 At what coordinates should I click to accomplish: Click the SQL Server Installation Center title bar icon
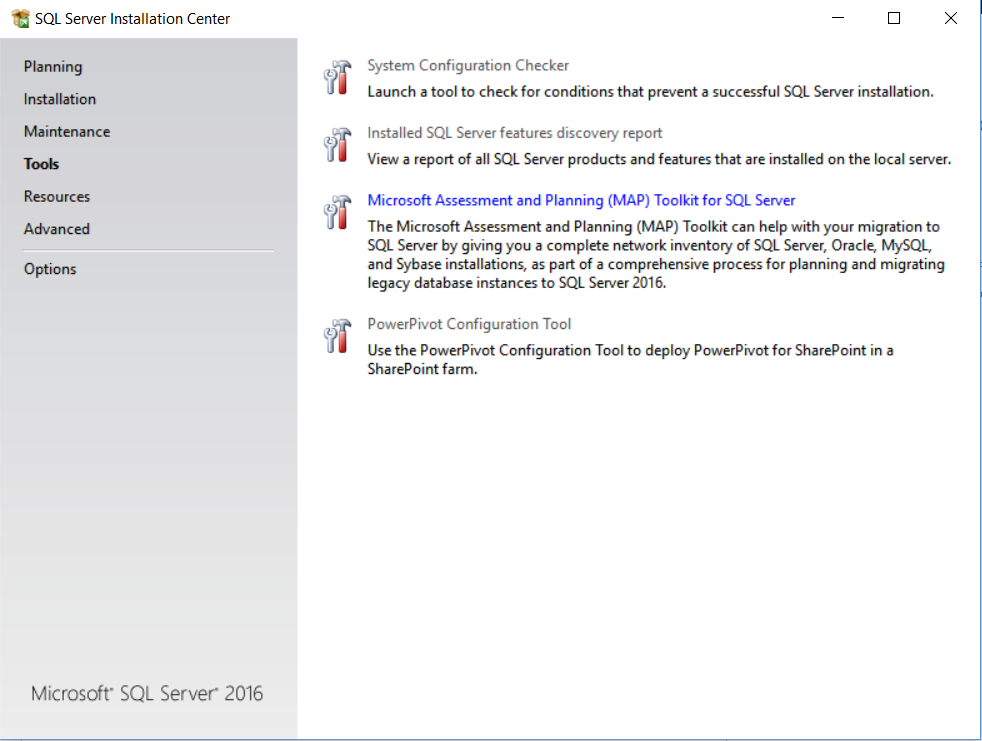pos(20,18)
